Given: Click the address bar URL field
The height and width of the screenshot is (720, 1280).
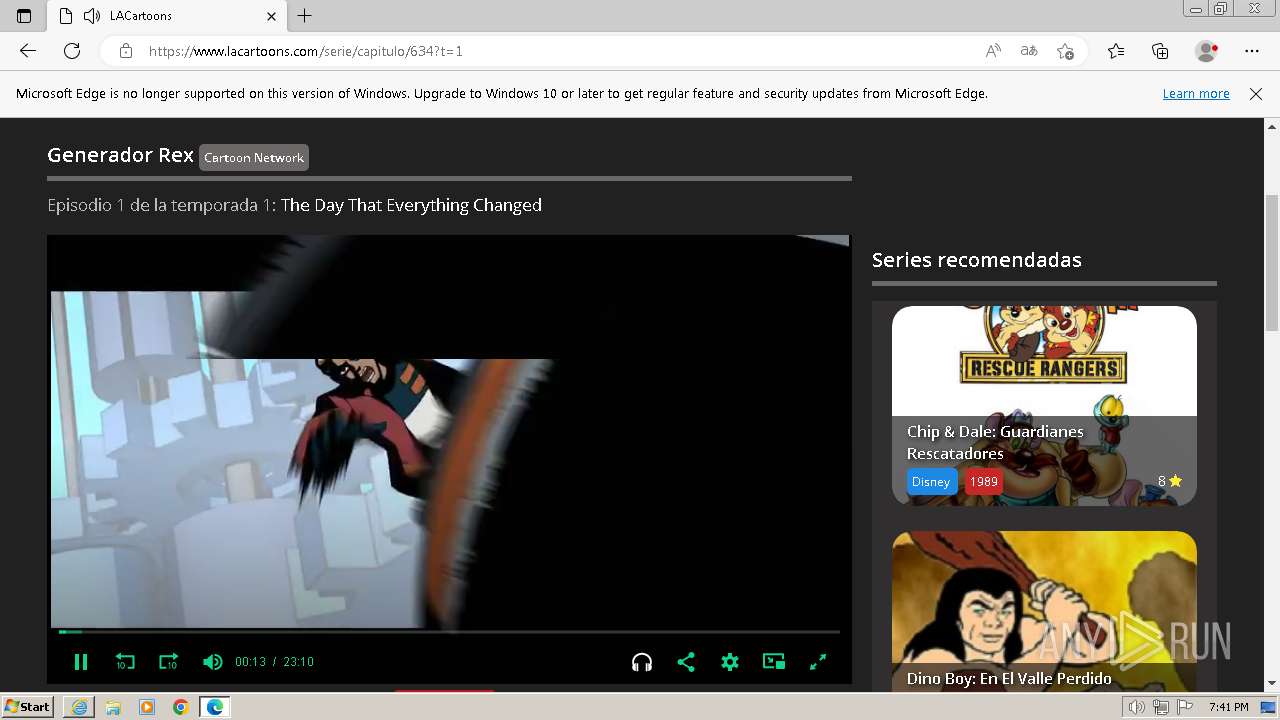Looking at the screenshot, I should point(560,51).
